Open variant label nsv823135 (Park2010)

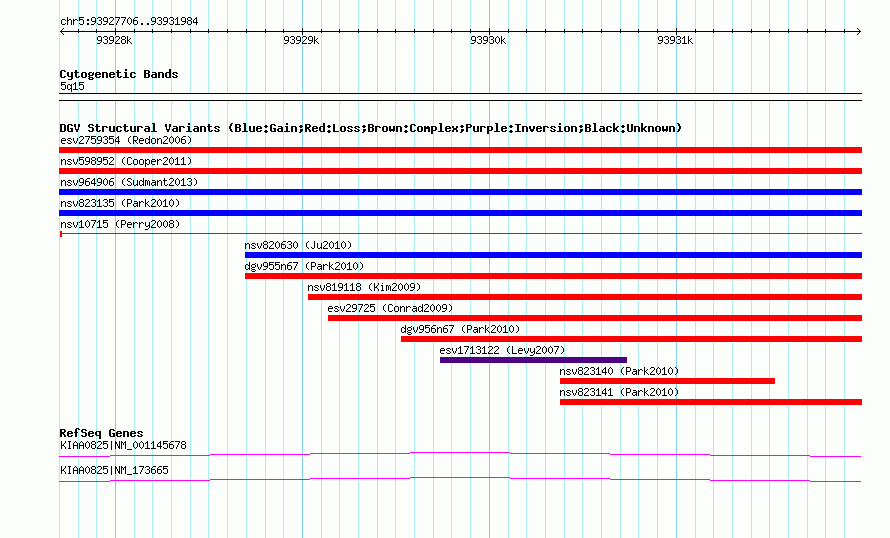[120, 203]
